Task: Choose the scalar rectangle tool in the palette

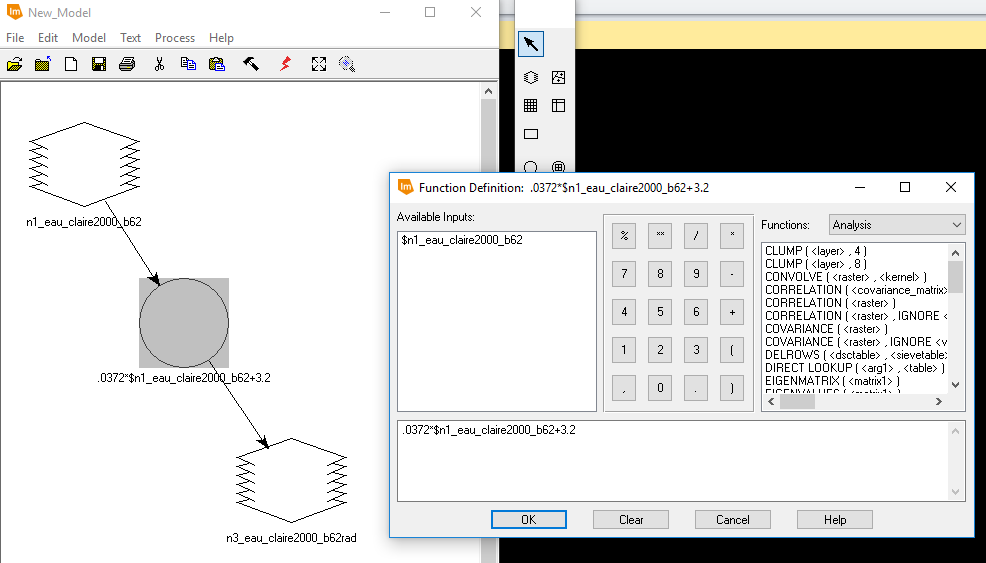Action: tap(531, 134)
